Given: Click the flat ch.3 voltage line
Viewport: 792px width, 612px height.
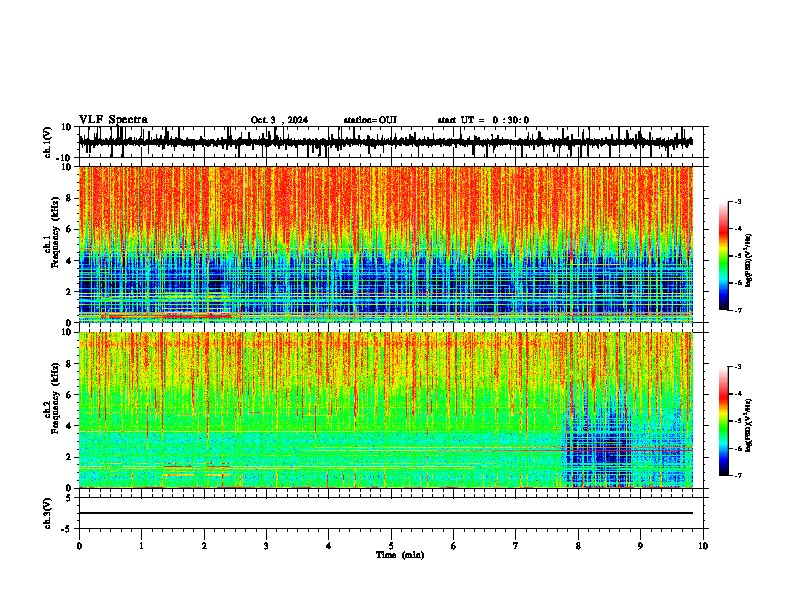Looking at the screenshot, I should click(x=386, y=513).
